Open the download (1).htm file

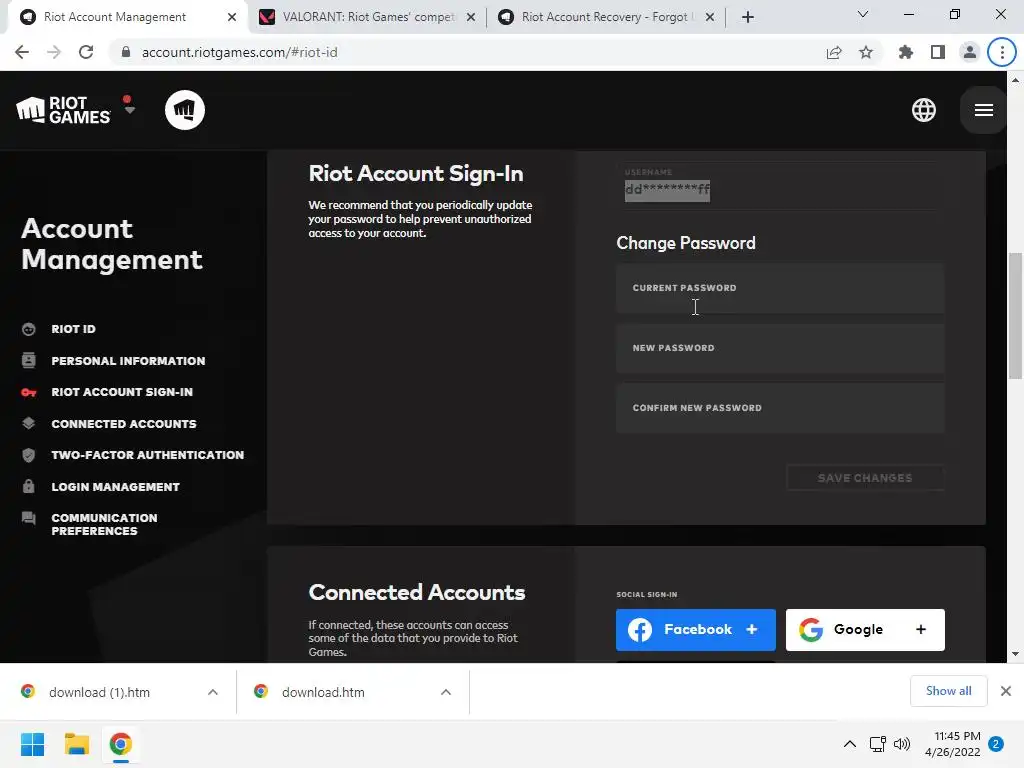pyautogui.click(x=99, y=692)
